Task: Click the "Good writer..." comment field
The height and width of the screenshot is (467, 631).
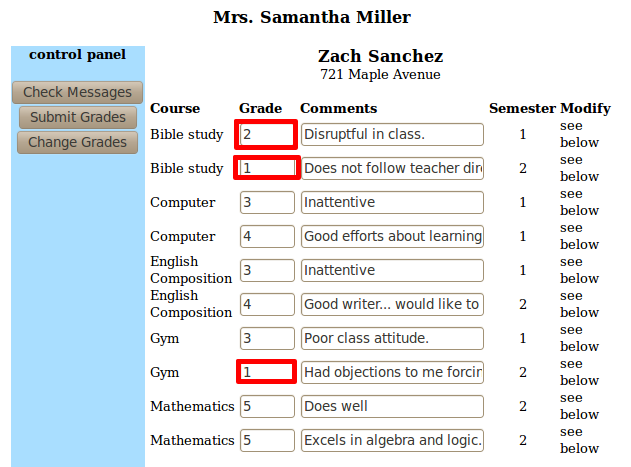Action: (x=392, y=304)
